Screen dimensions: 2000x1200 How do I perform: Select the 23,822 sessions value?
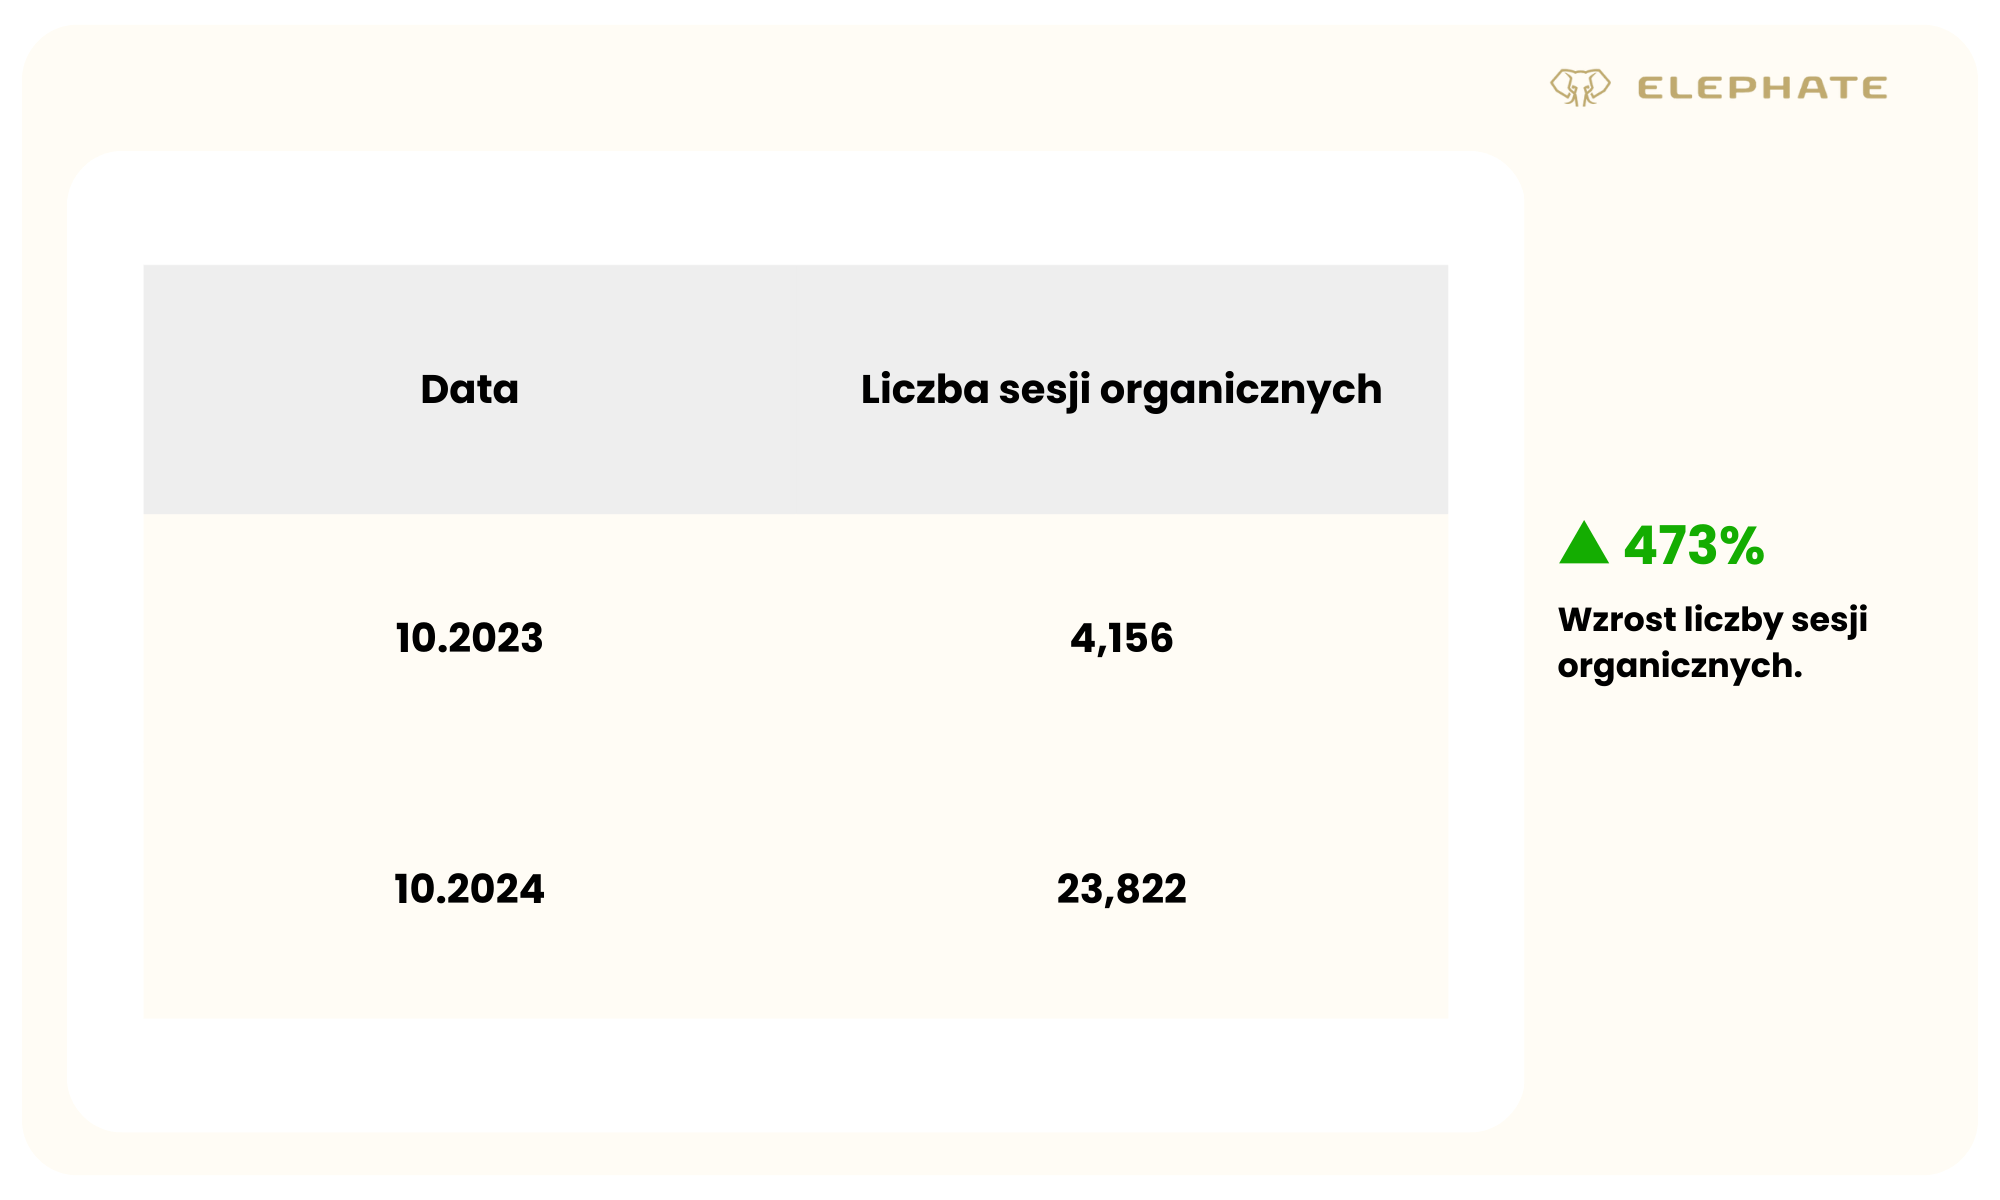1121,889
